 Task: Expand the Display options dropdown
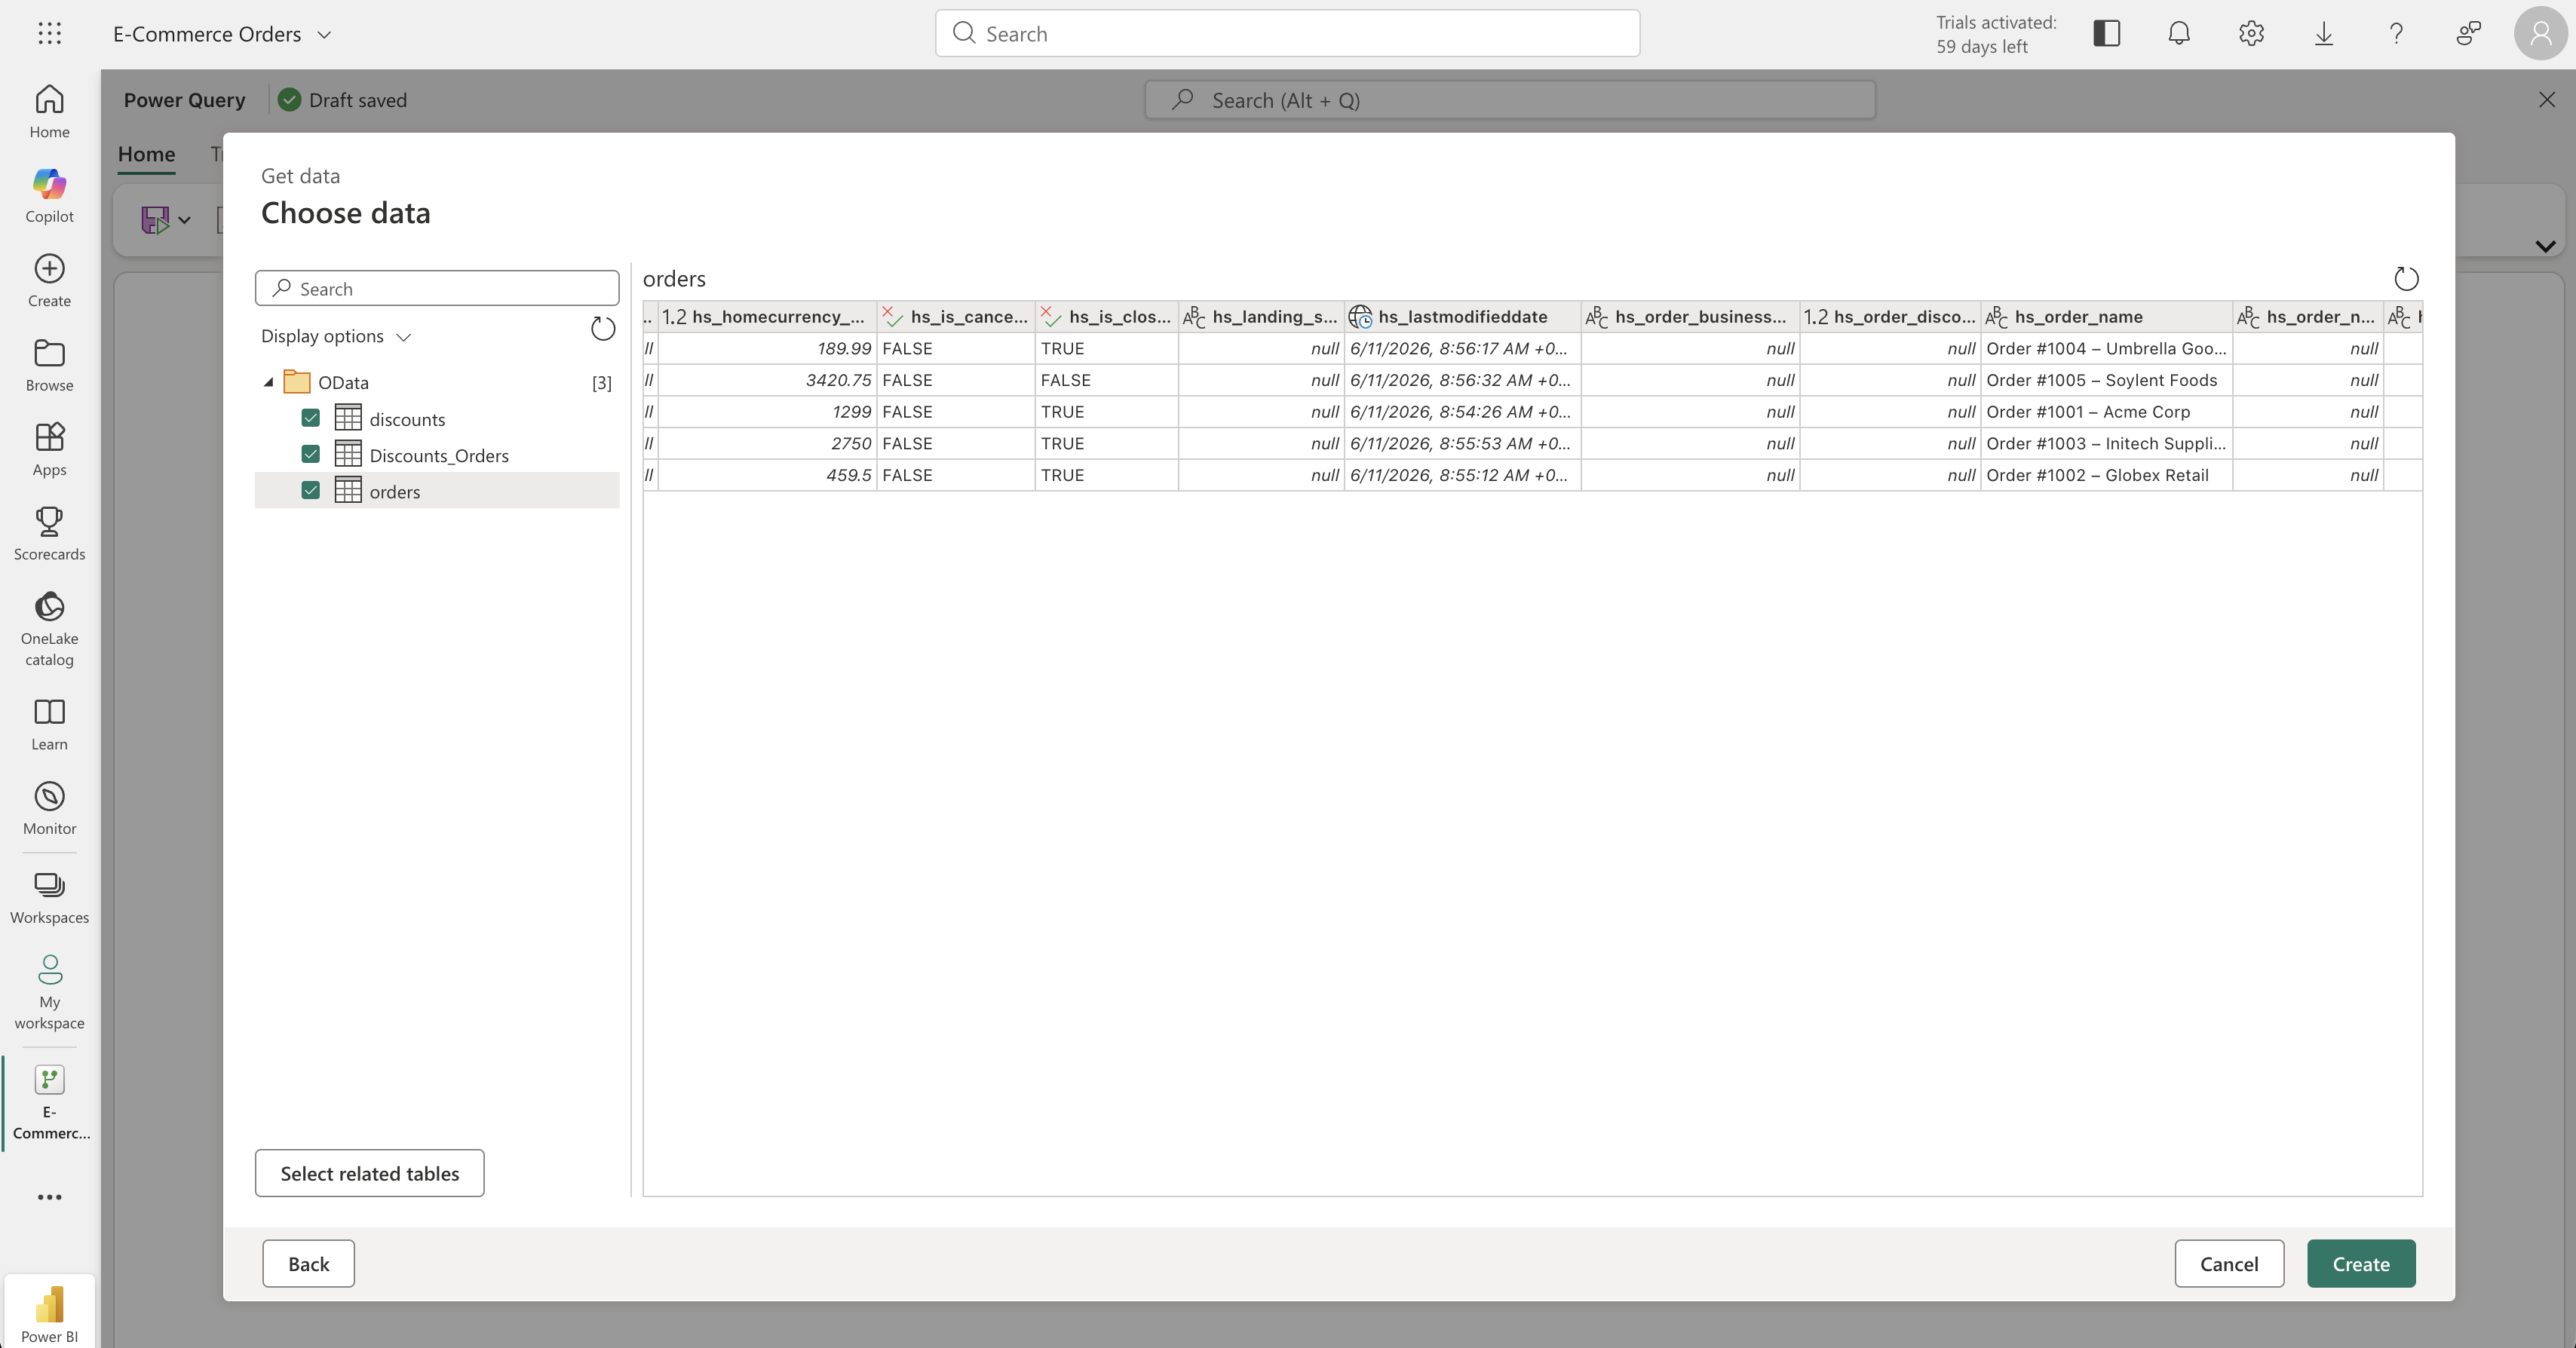coord(335,336)
